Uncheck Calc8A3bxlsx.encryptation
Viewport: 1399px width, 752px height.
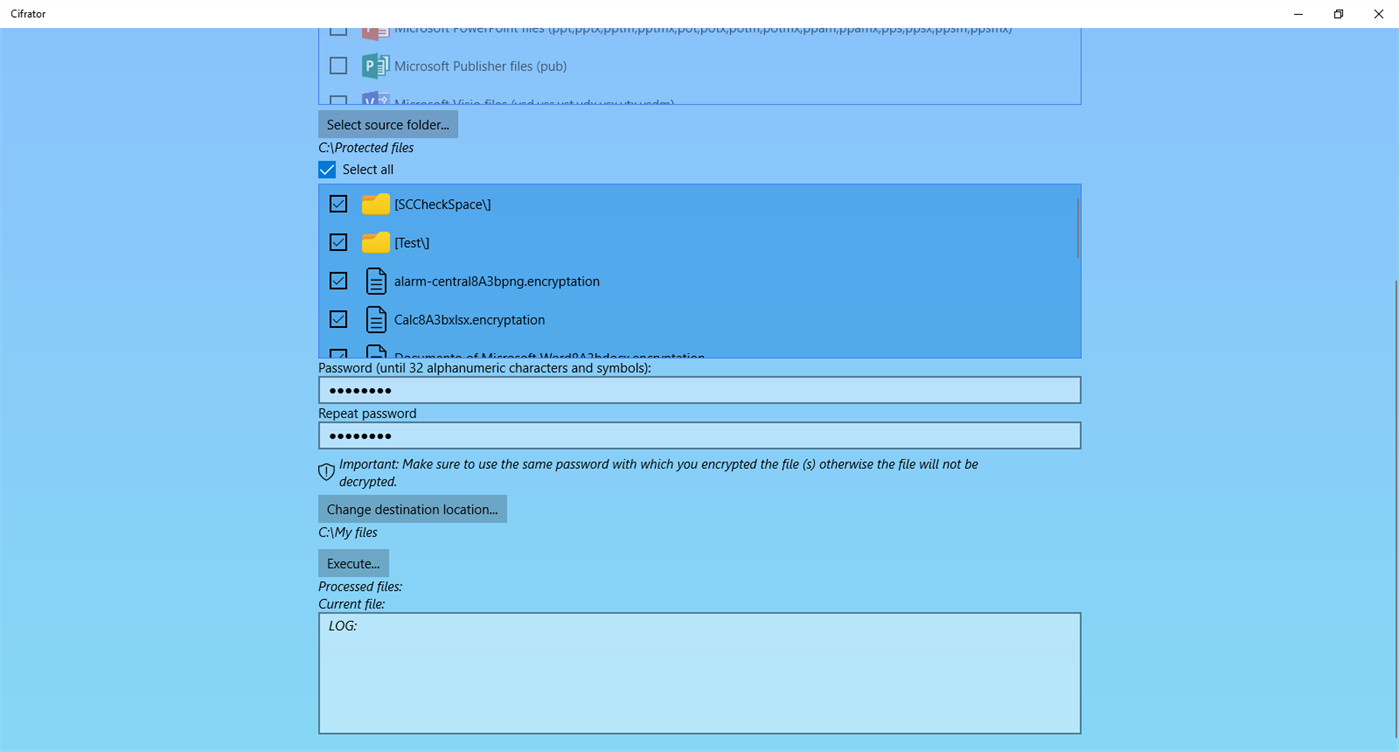pyautogui.click(x=338, y=319)
